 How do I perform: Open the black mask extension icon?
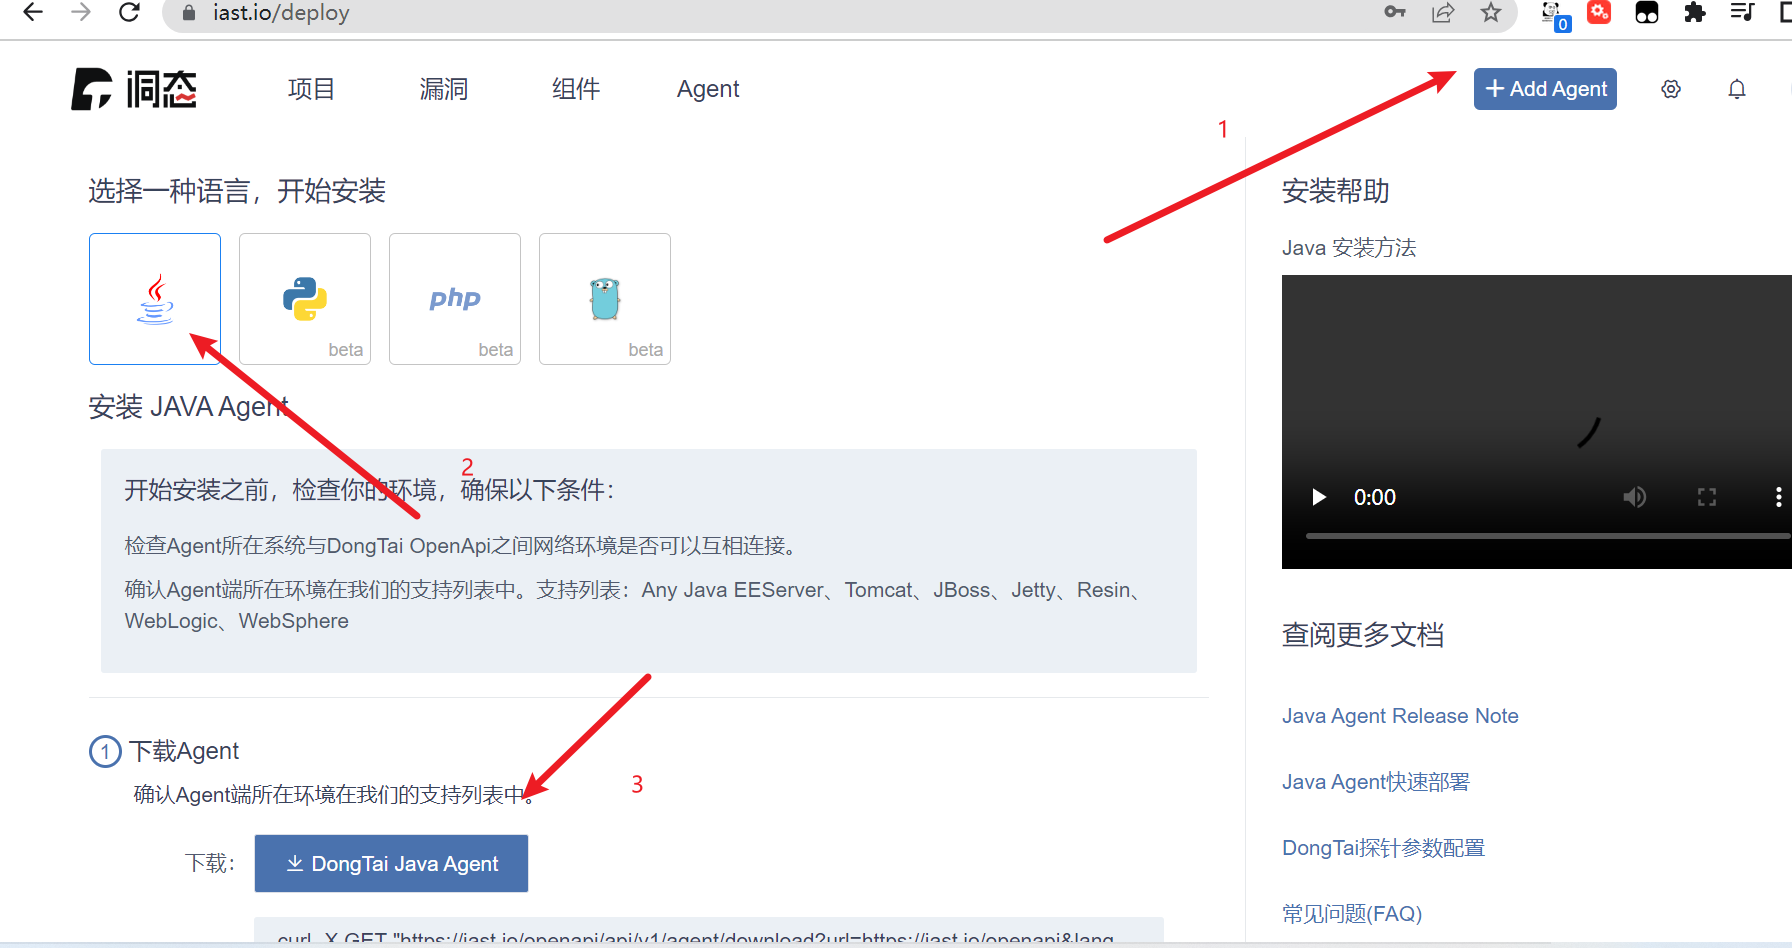pos(1647,13)
